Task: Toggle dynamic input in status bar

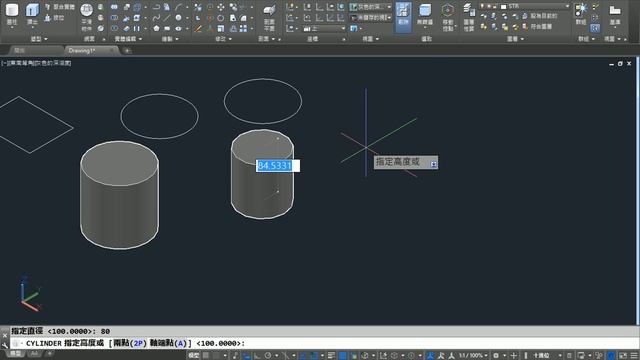Action: point(247,356)
